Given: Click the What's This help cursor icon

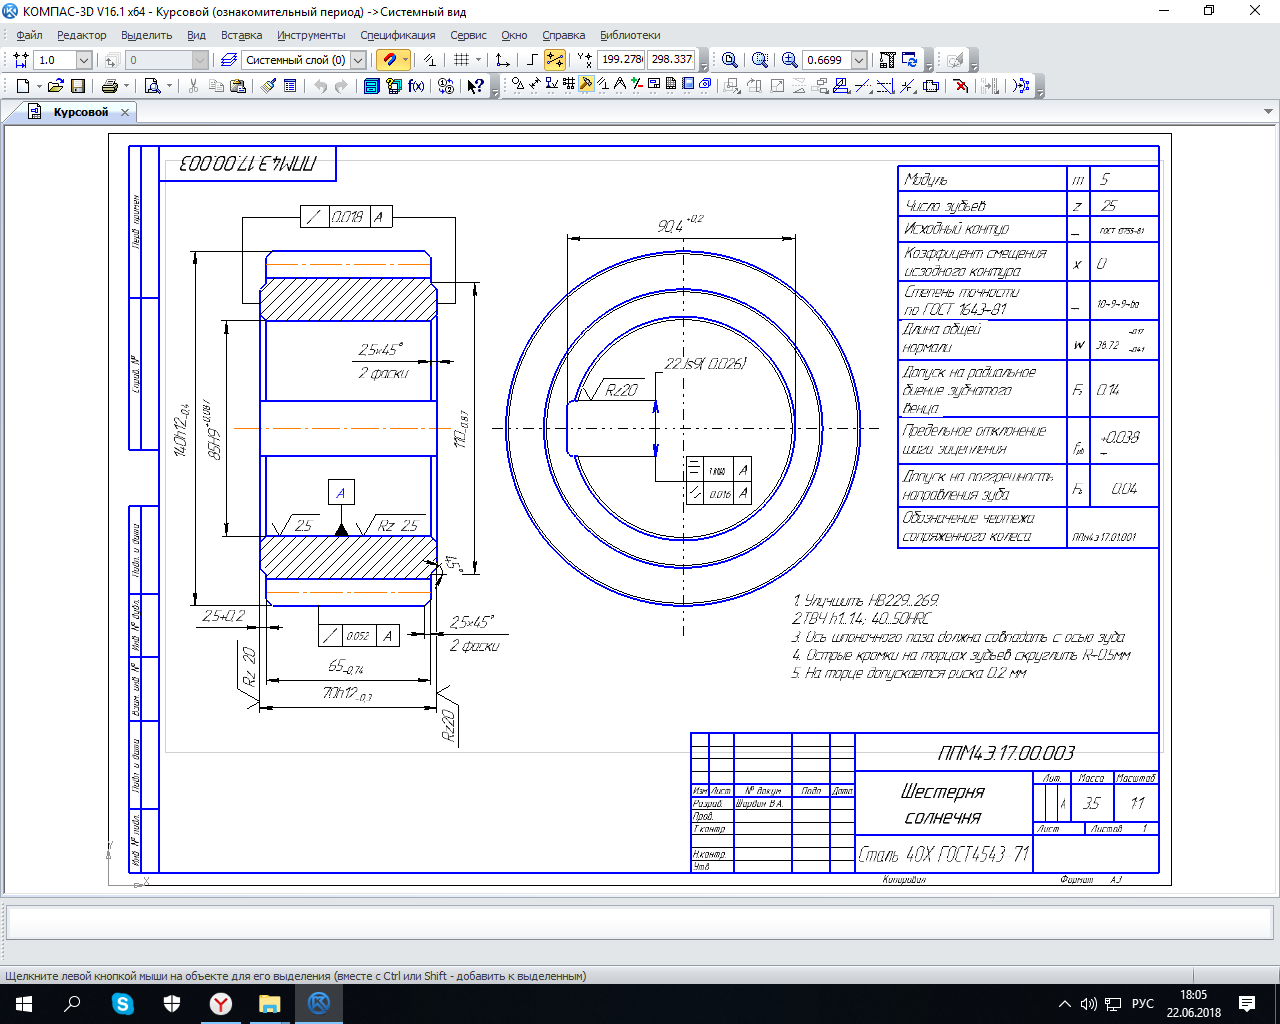Looking at the screenshot, I should click(x=476, y=86).
